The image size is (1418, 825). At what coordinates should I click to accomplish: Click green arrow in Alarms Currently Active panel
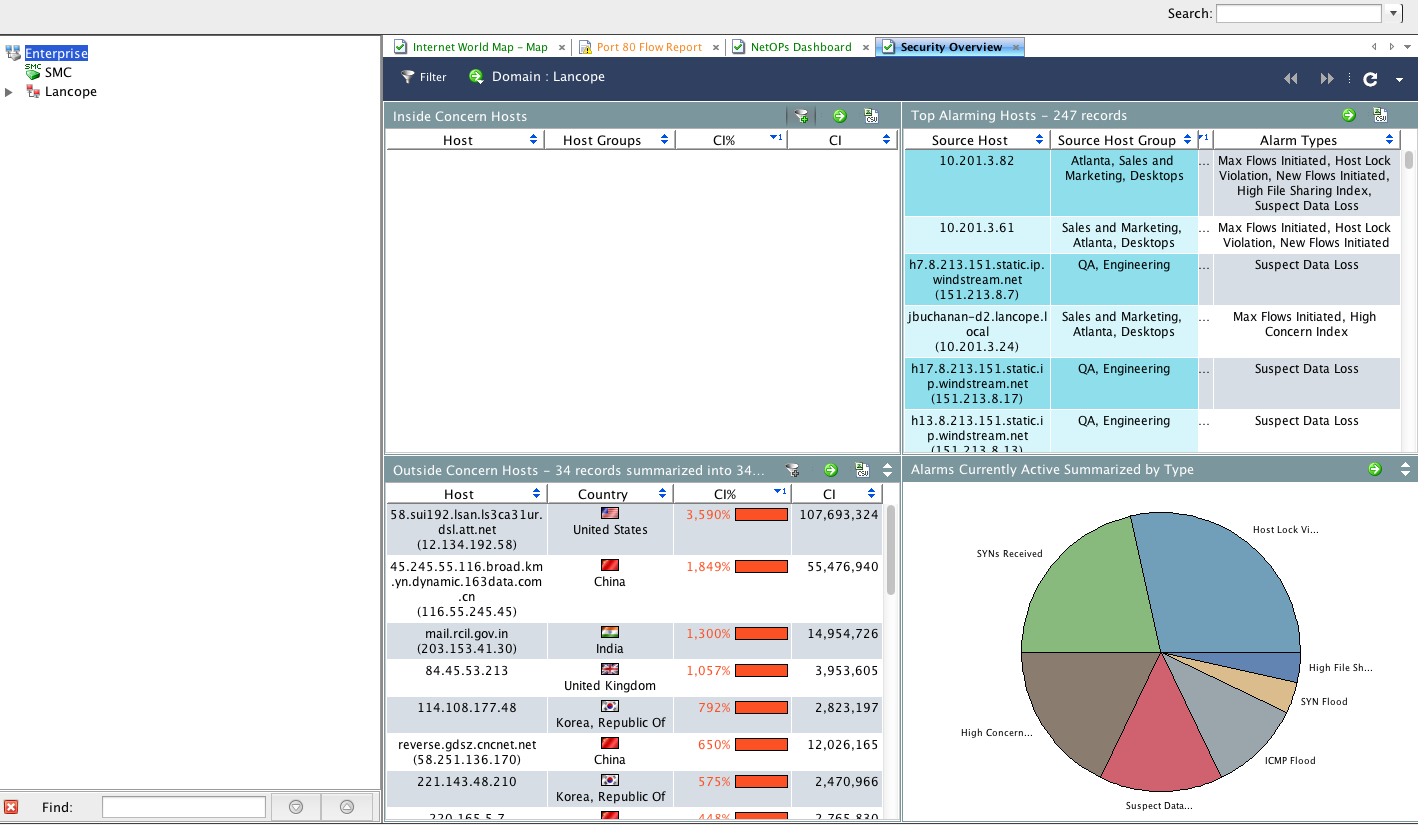click(1375, 469)
